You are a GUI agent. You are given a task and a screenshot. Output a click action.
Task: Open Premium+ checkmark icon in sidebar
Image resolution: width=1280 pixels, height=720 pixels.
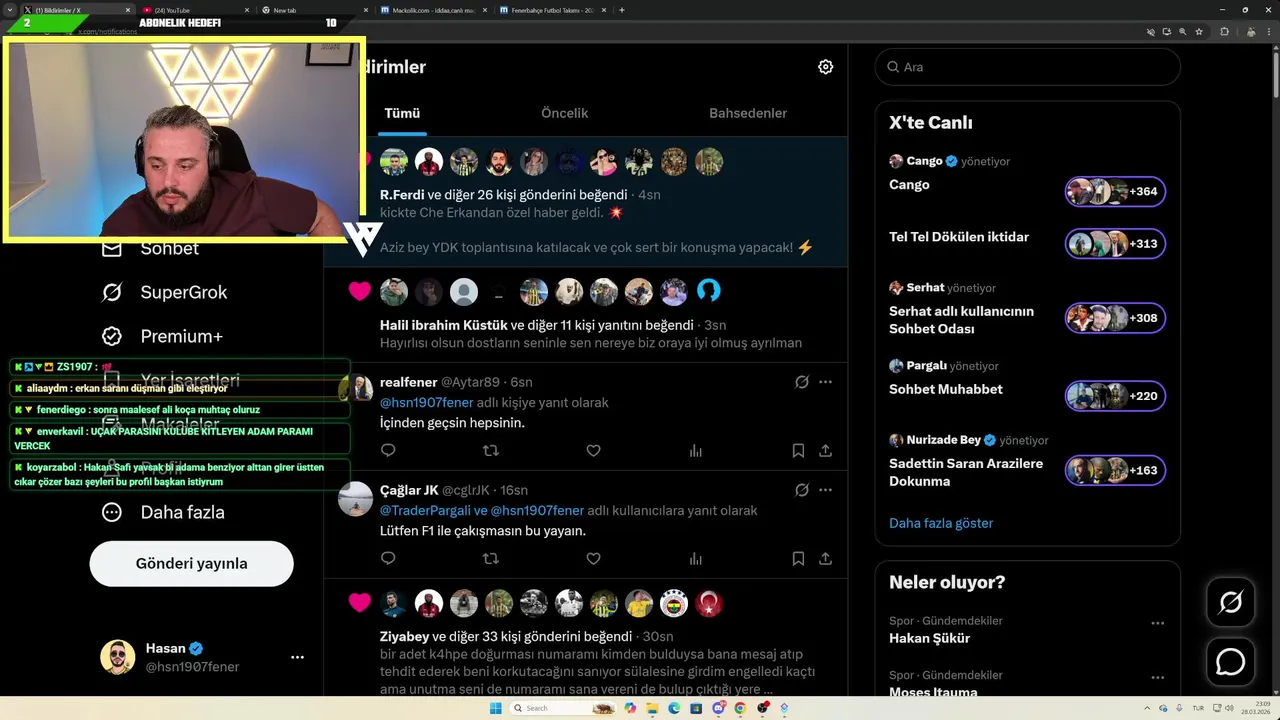pyautogui.click(x=112, y=336)
